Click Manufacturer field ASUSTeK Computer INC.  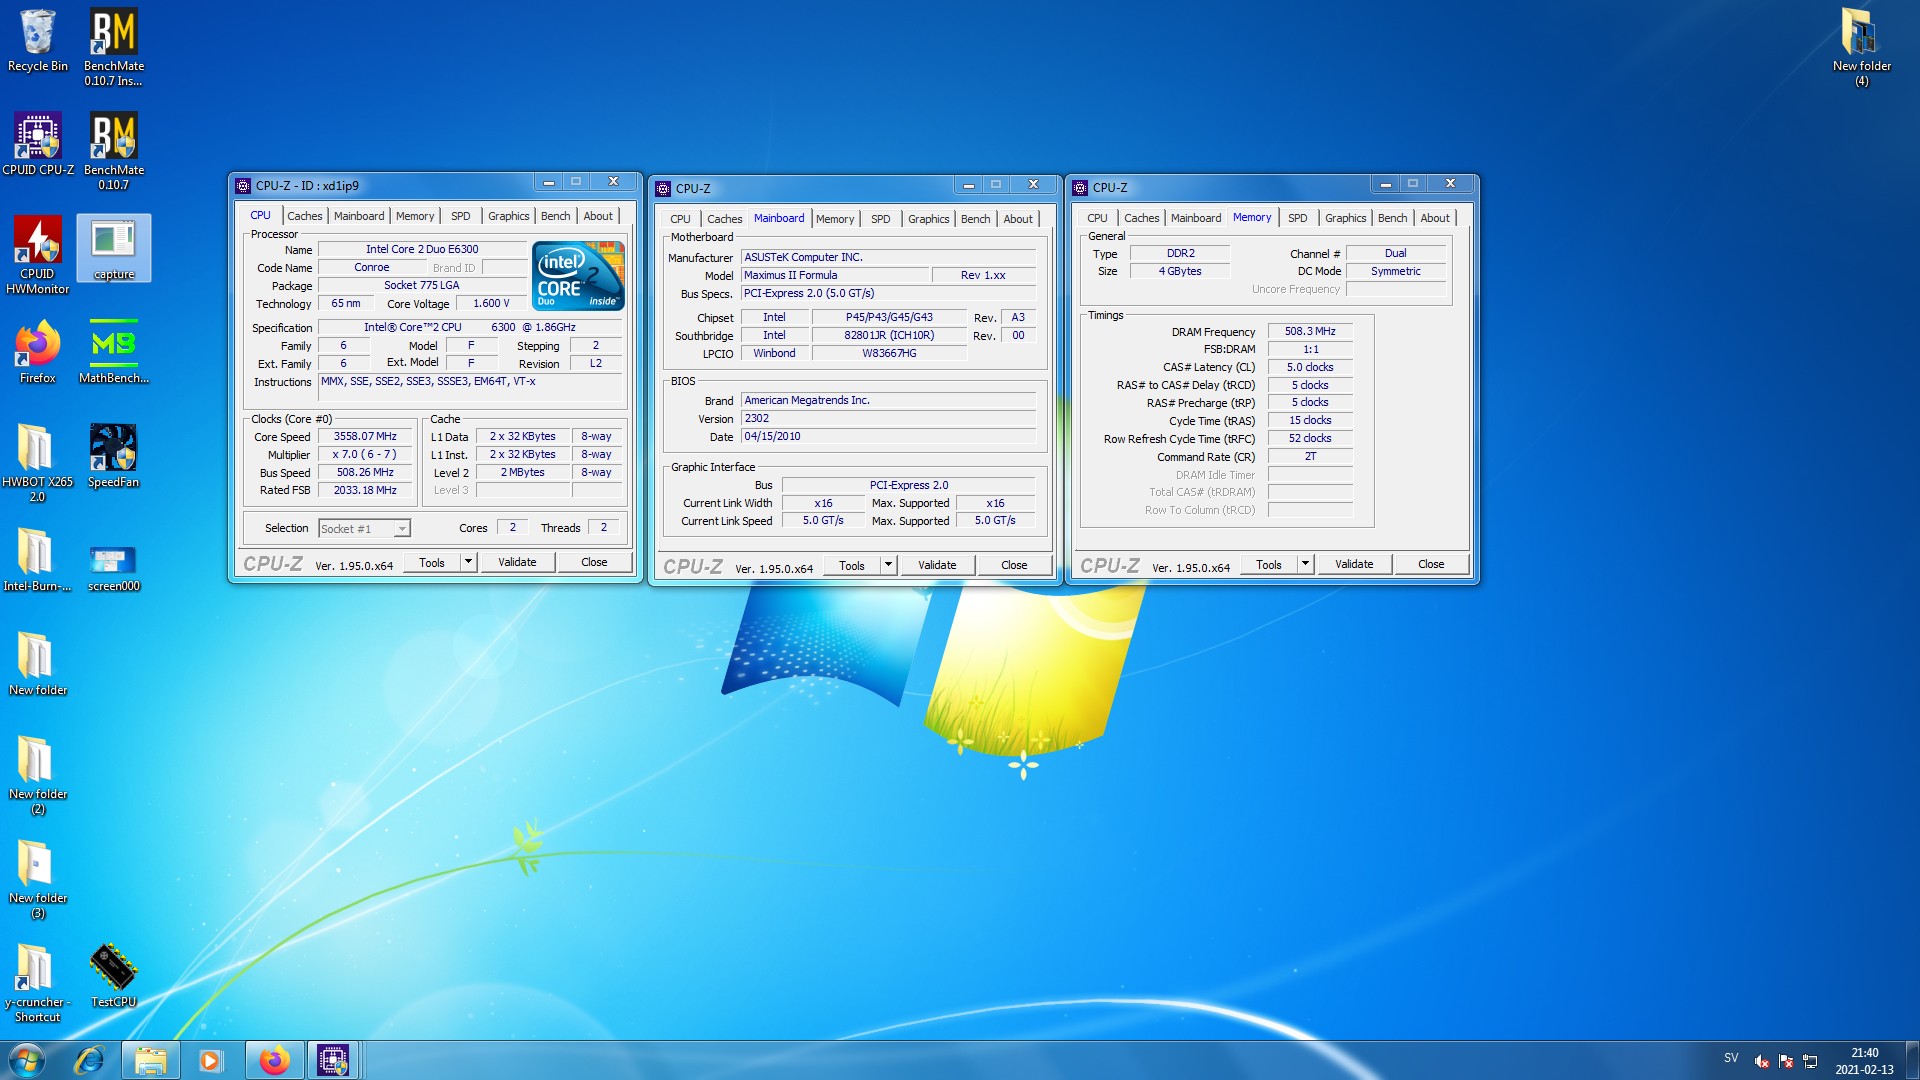click(x=888, y=257)
